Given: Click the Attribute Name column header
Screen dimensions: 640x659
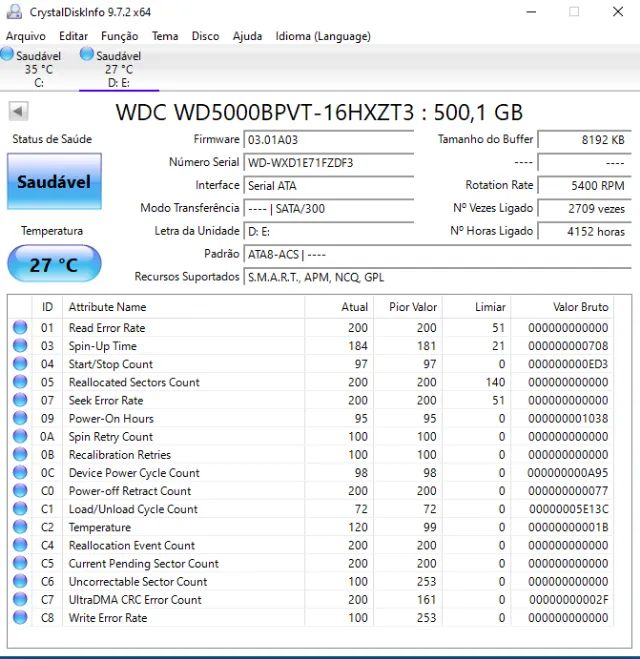Looking at the screenshot, I should 184,307.
